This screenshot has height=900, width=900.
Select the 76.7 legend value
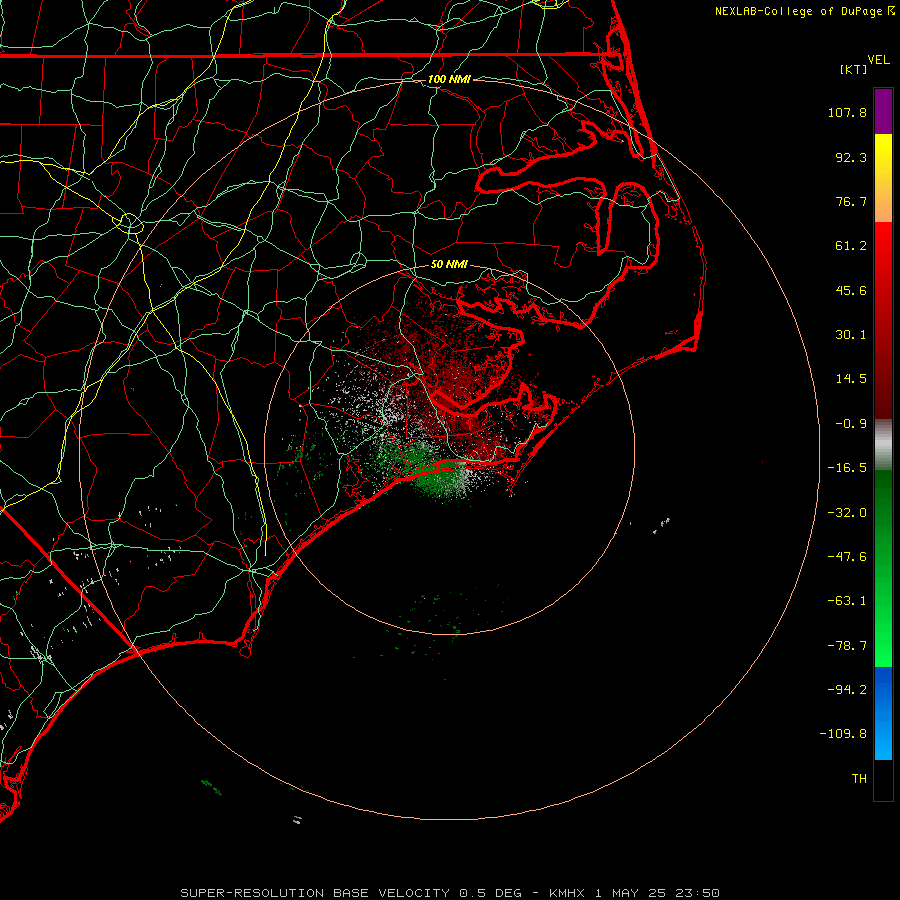(x=851, y=201)
